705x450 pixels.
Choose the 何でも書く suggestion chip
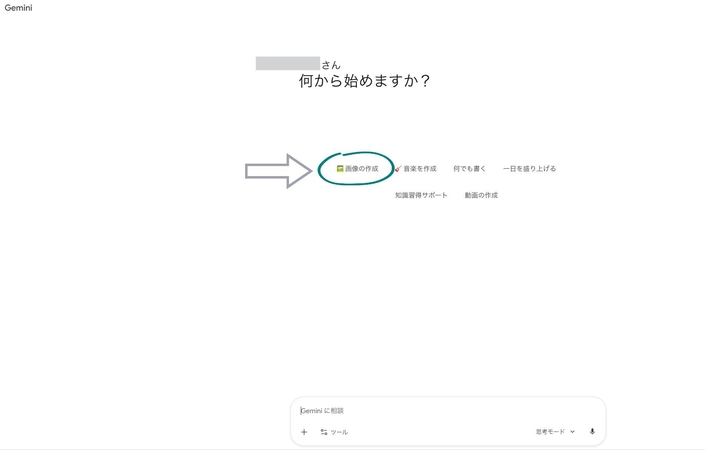point(469,169)
